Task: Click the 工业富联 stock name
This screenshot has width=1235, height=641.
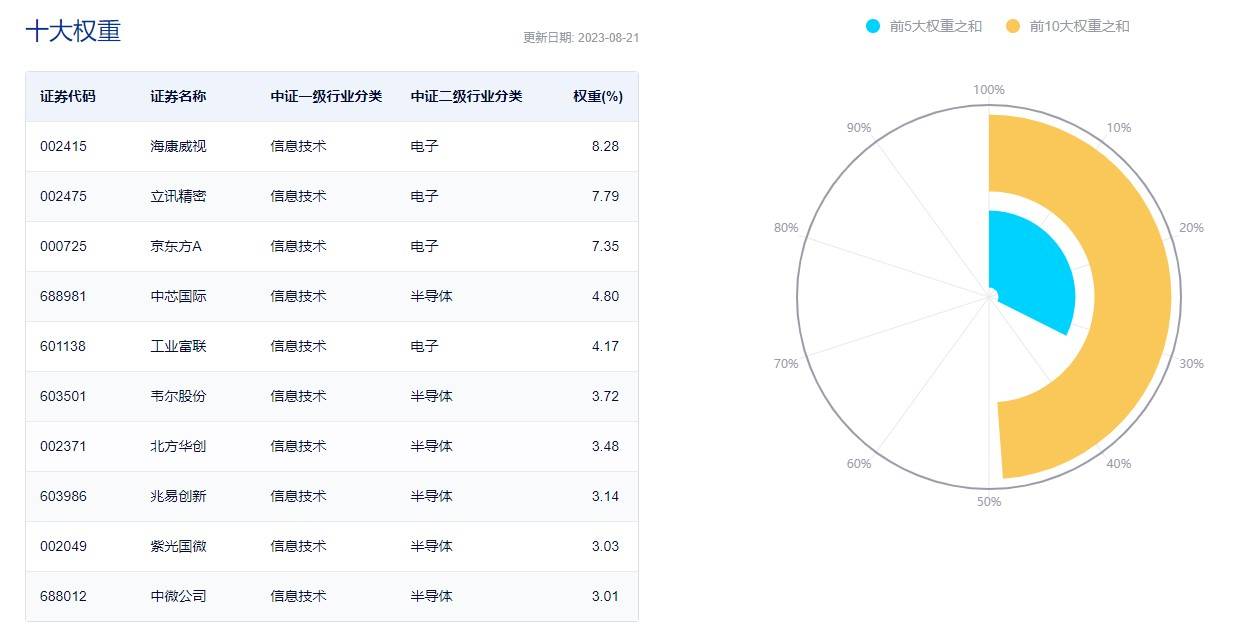Action: (178, 346)
